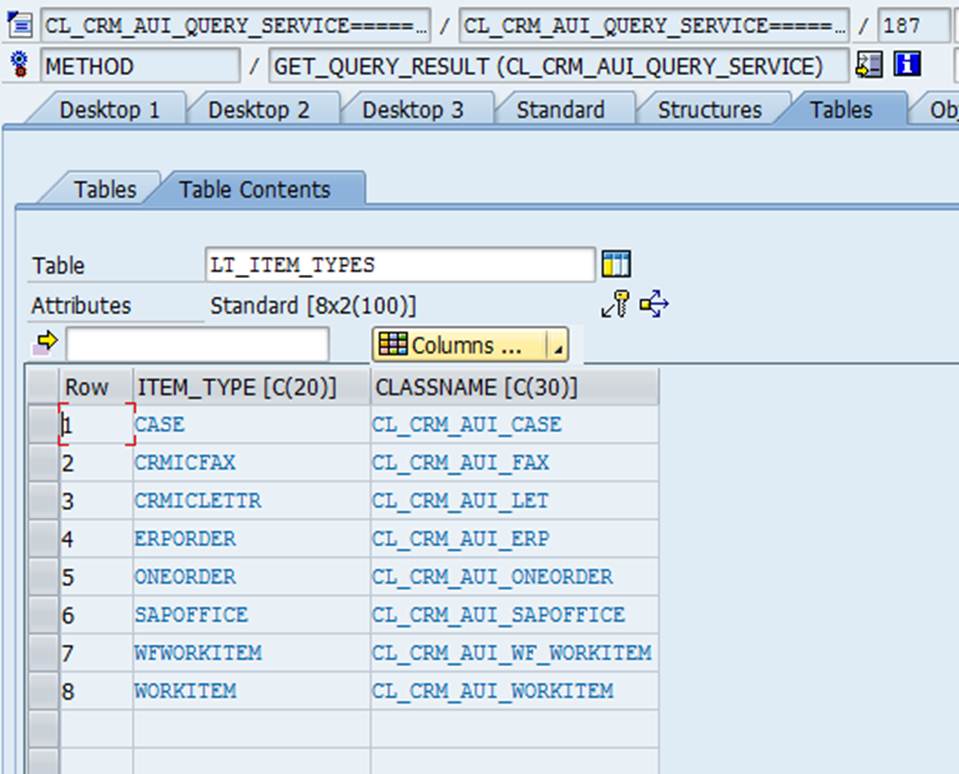
Task: Switch to the Structures tab
Action: [709, 110]
